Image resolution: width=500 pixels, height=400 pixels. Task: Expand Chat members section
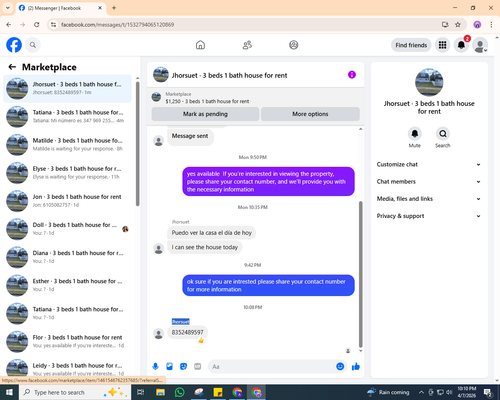coord(429,182)
